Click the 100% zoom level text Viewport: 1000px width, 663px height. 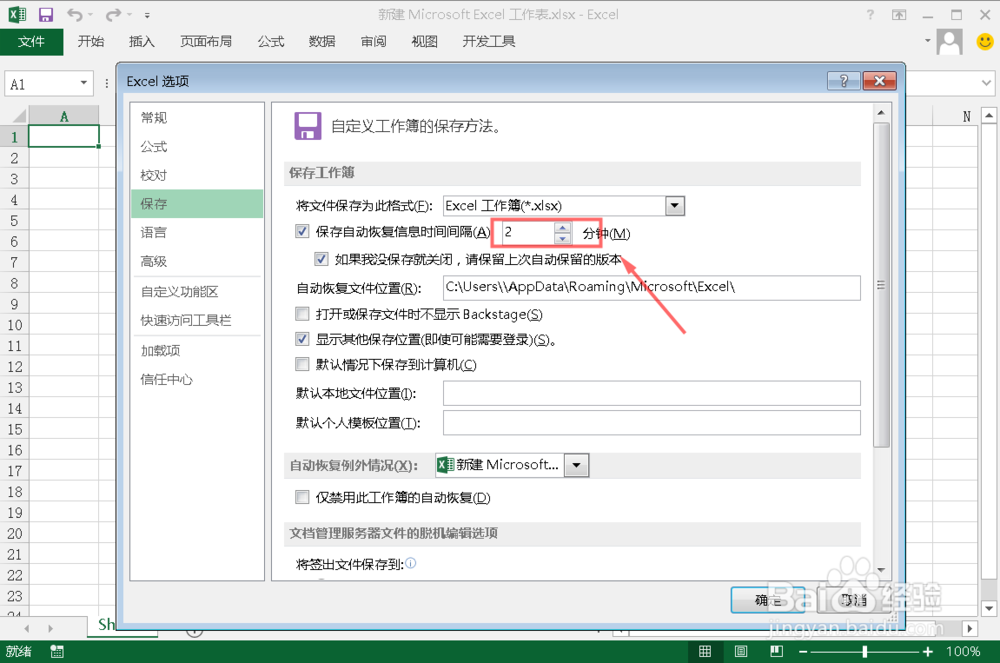coord(963,652)
